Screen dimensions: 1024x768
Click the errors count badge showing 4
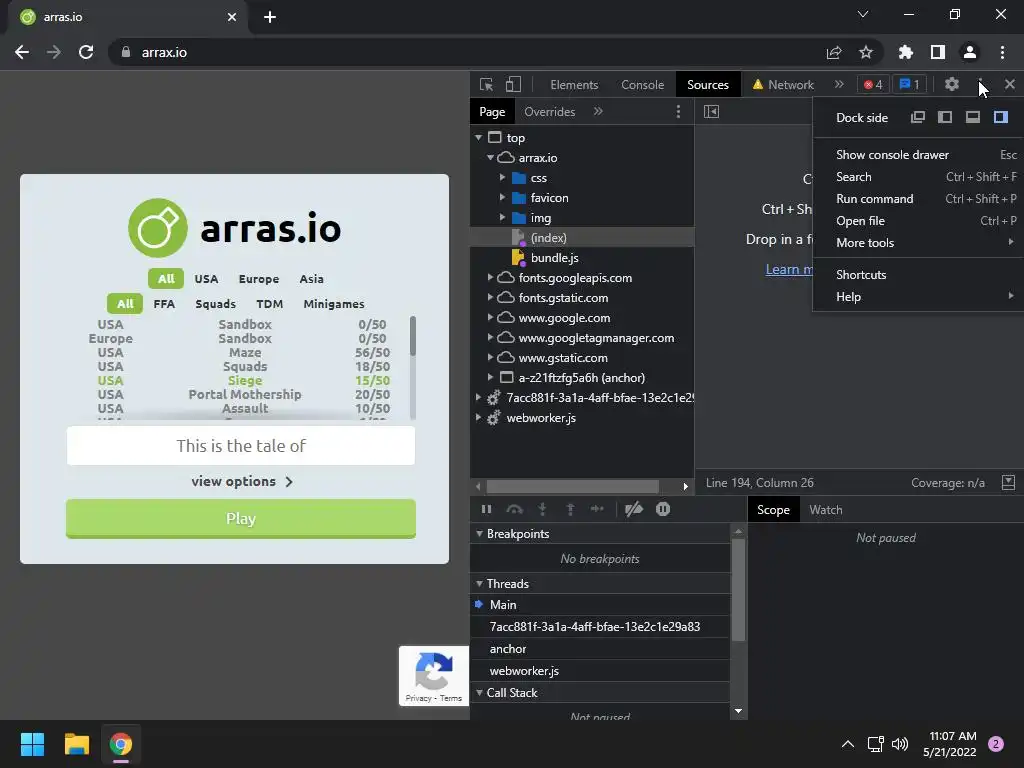(873, 84)
